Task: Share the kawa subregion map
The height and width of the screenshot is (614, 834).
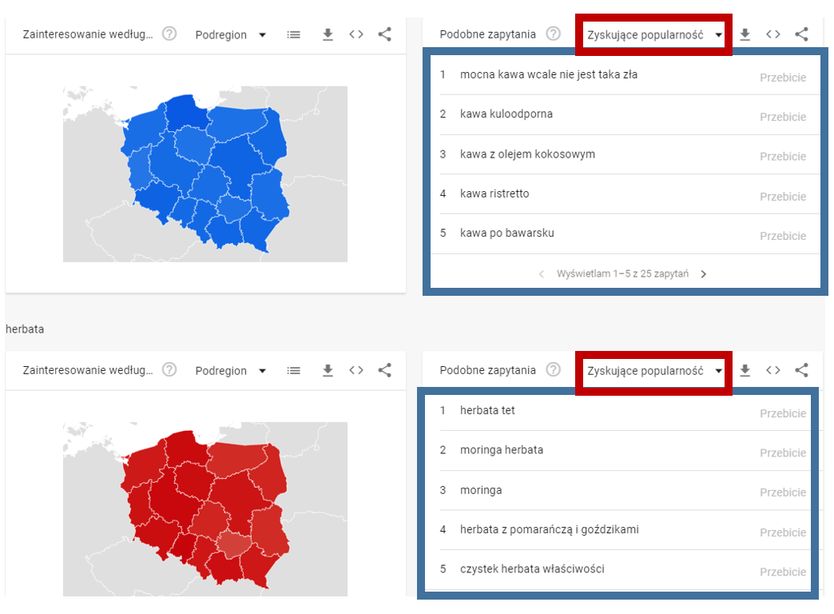Action: [384, 33]
